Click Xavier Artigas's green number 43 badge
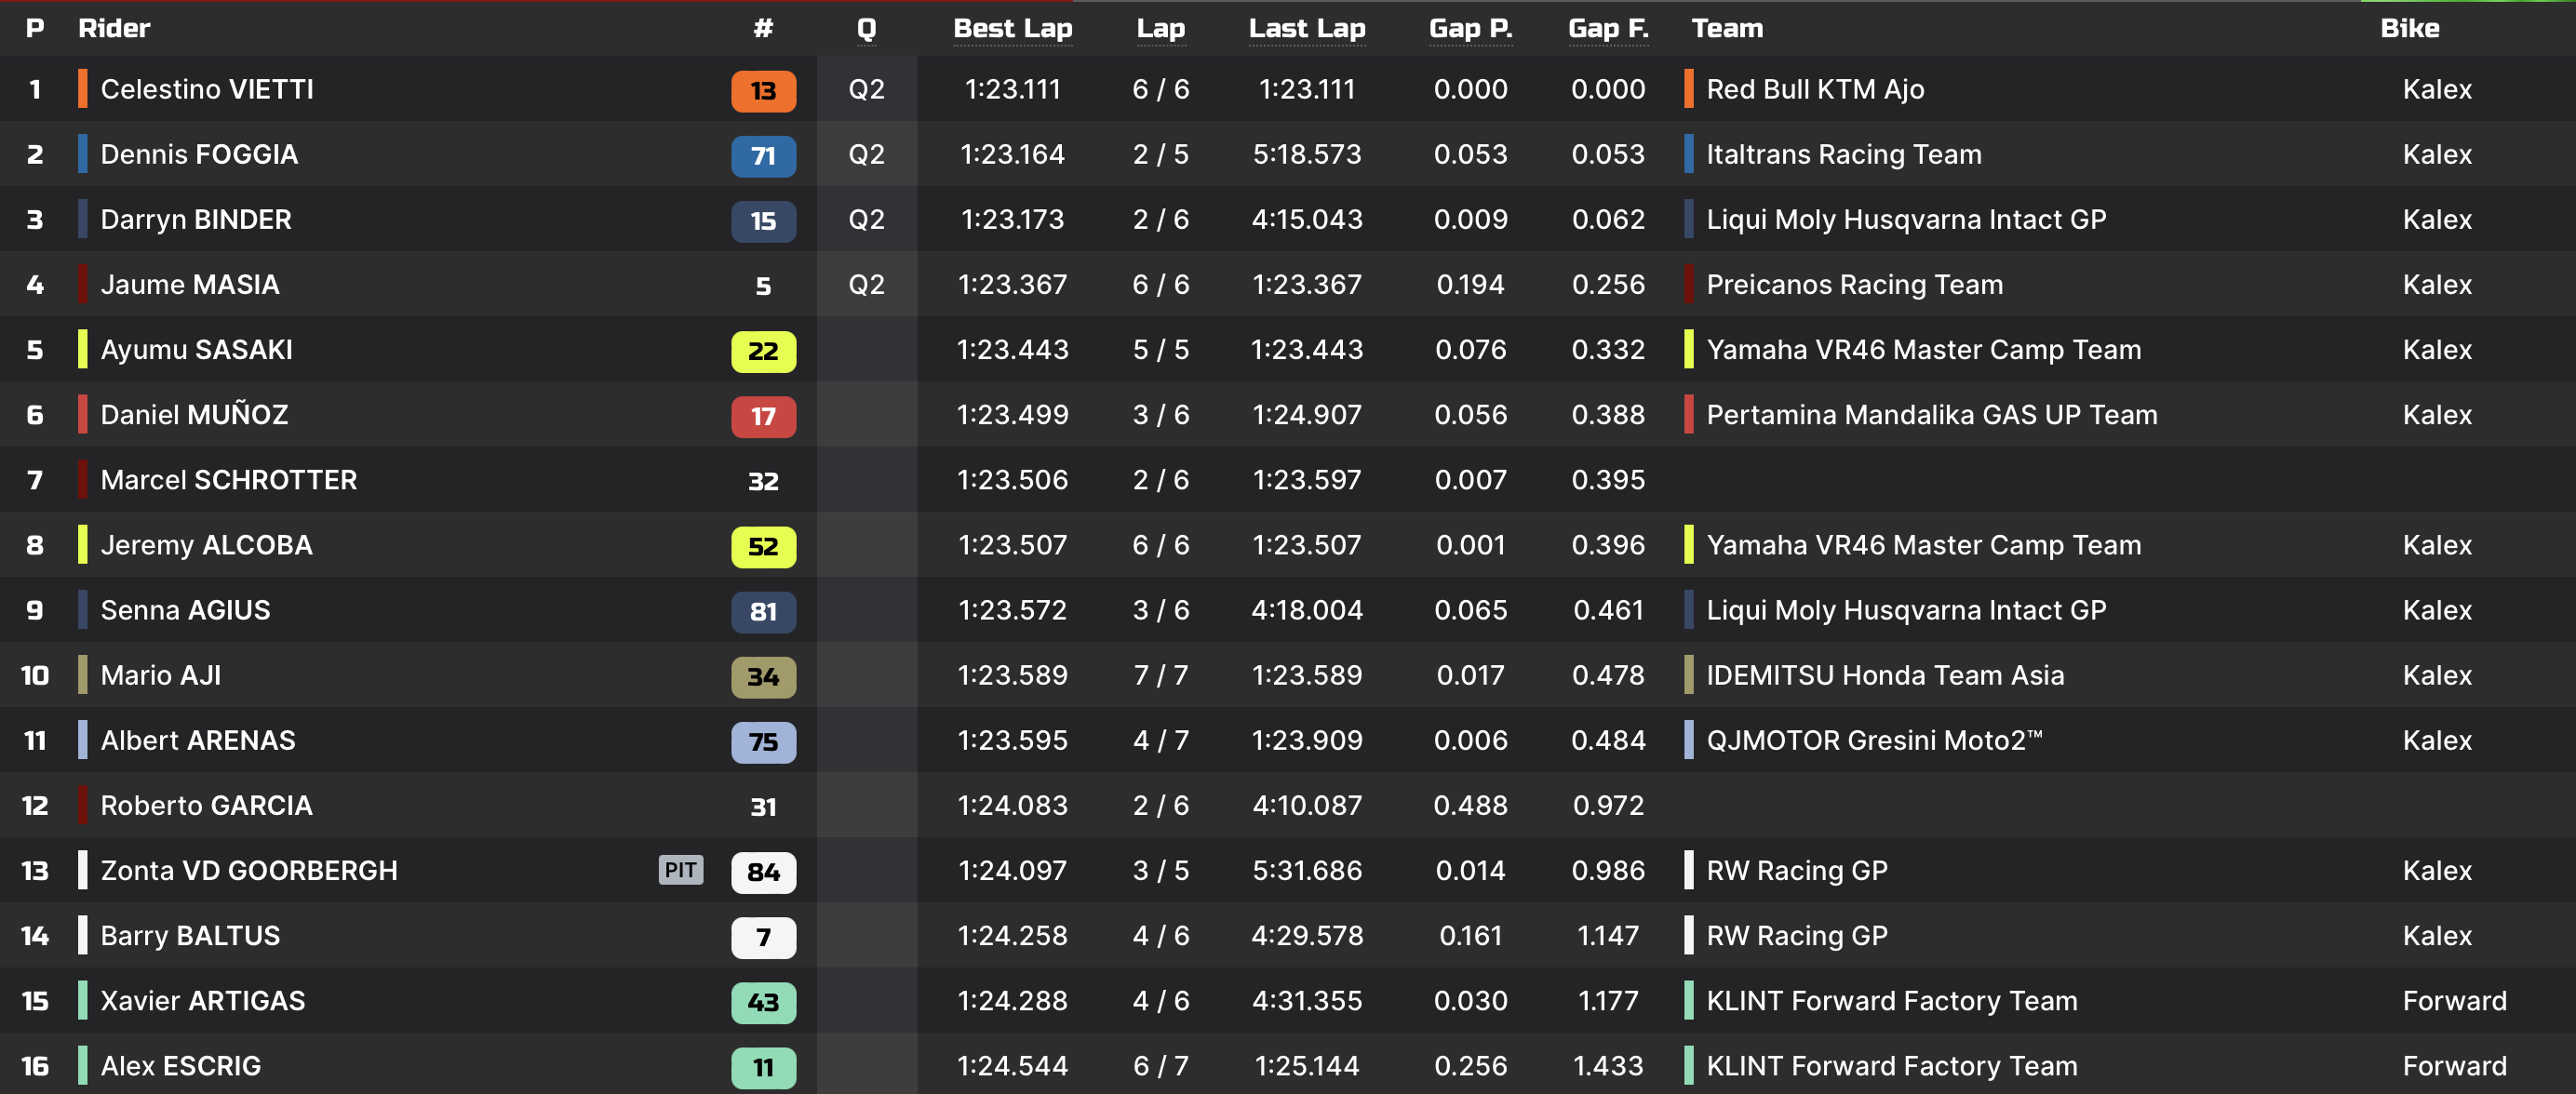 coord(763,1002)
